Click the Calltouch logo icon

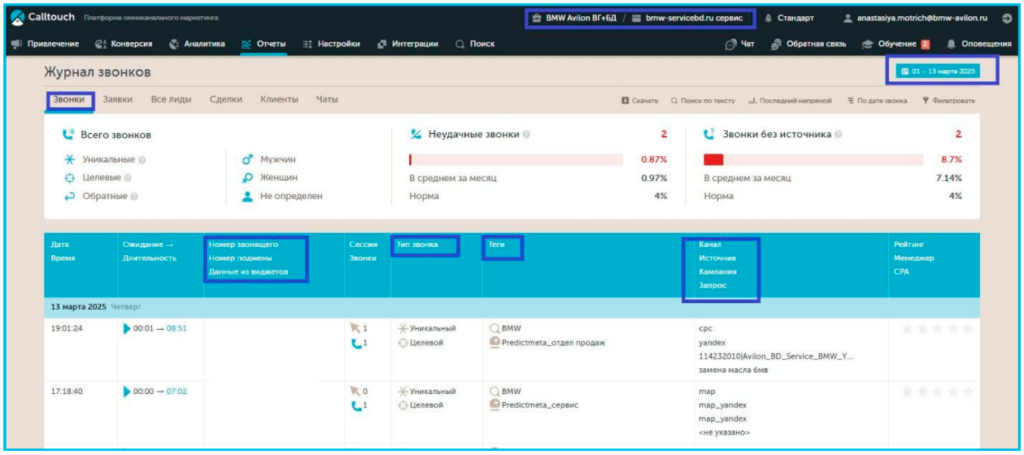[x=18, y=18]
